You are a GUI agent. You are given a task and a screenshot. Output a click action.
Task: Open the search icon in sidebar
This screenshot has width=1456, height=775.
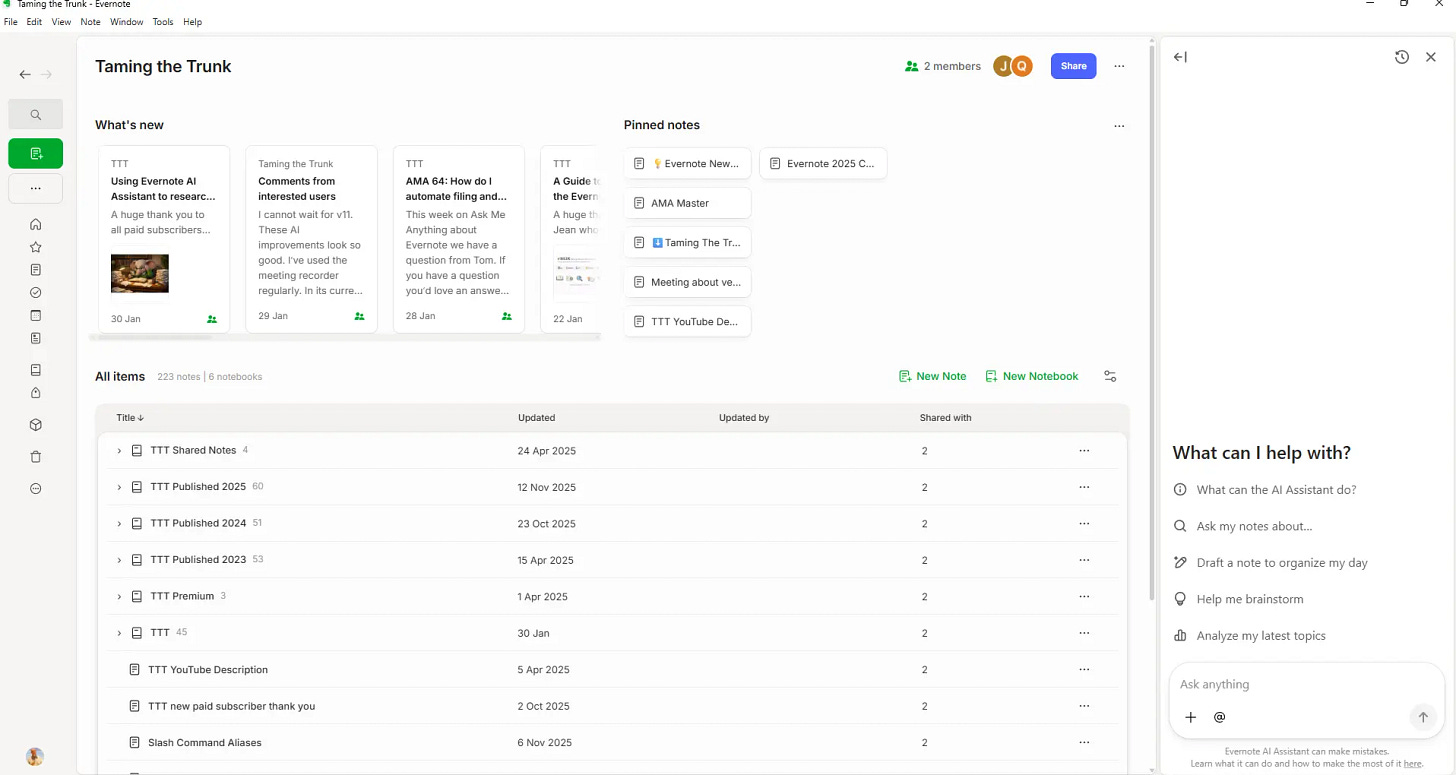35,114
